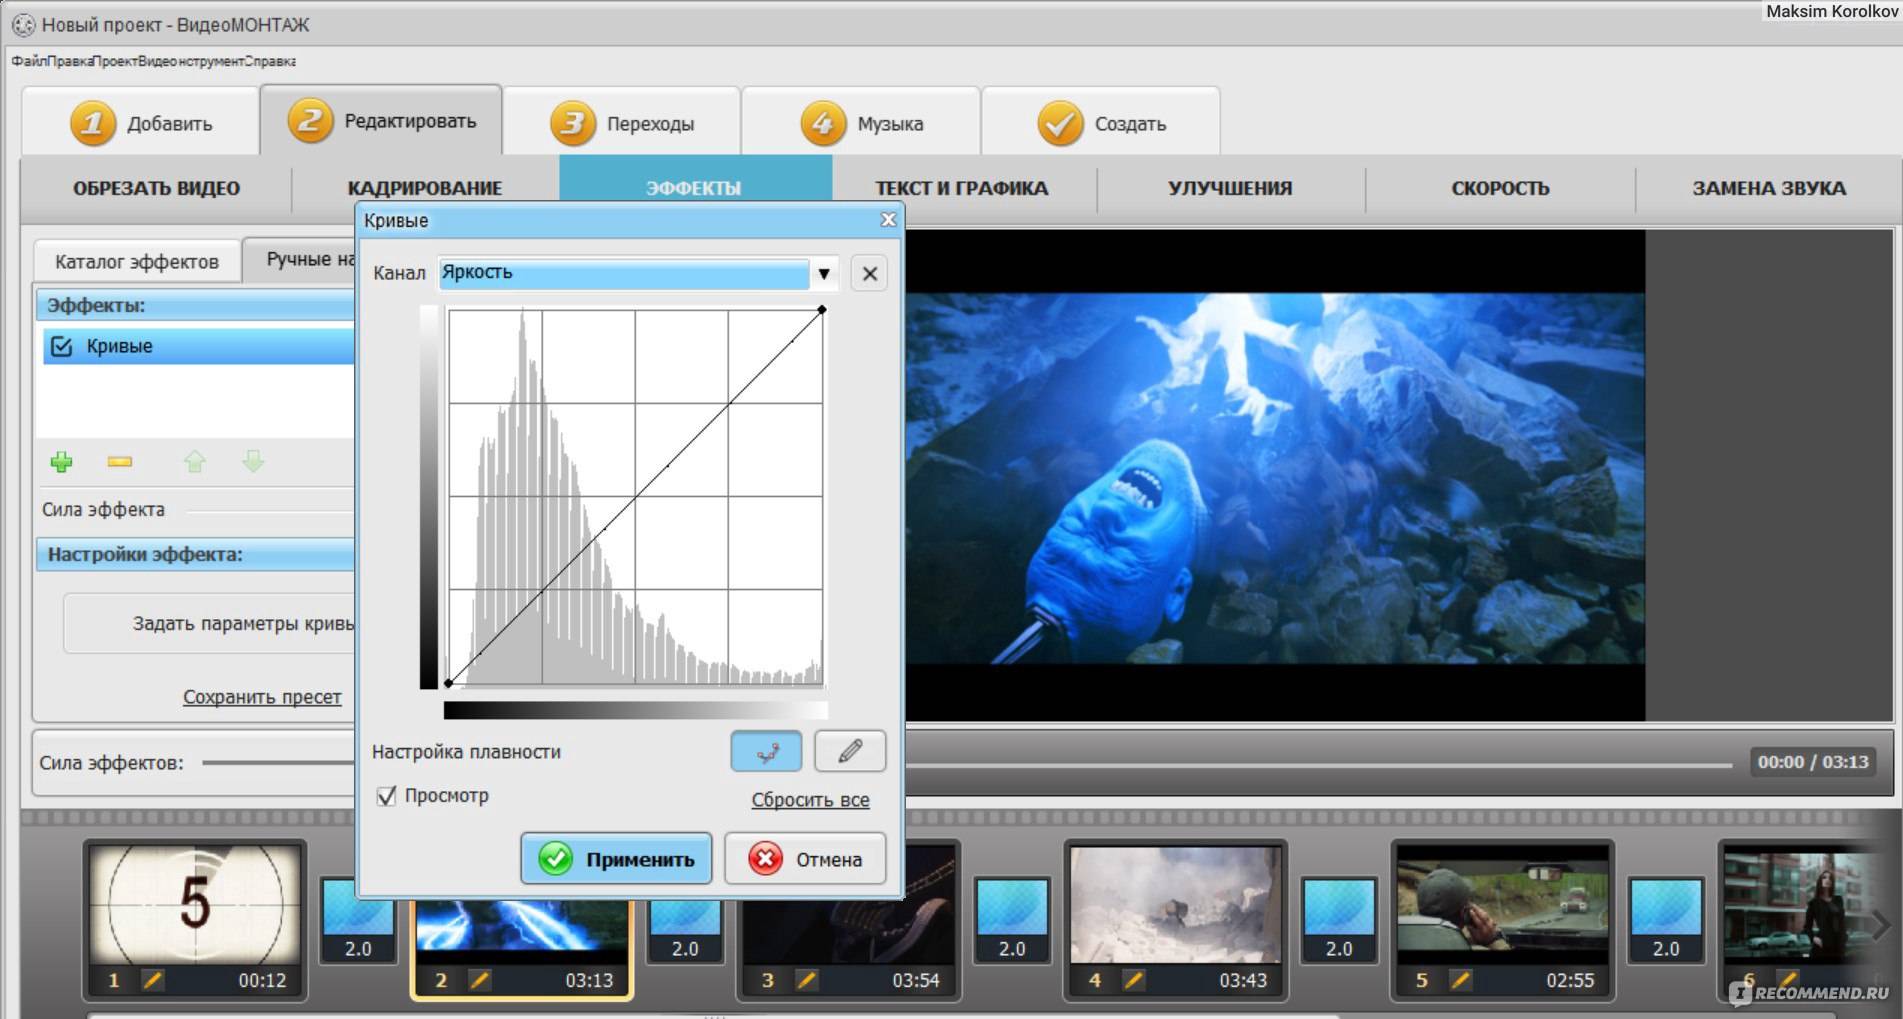
Task: Open transition 2.0 between clips 4 and 5
Action: [x=1338, y=920]
